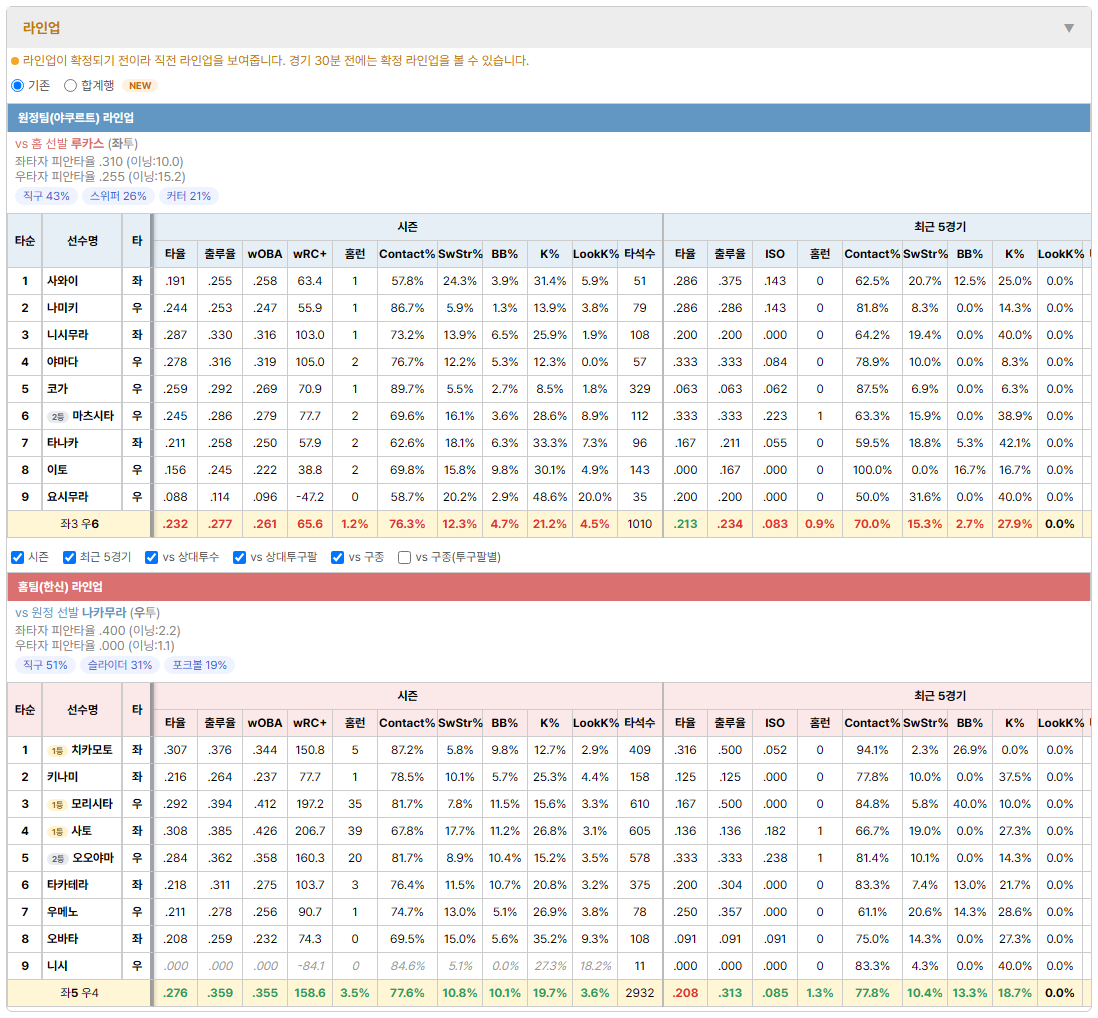This screenshot has width=1098, height=1018.
Task: Enable the vs 구종(투구팔별) checkbox
Action: point(404,557)
